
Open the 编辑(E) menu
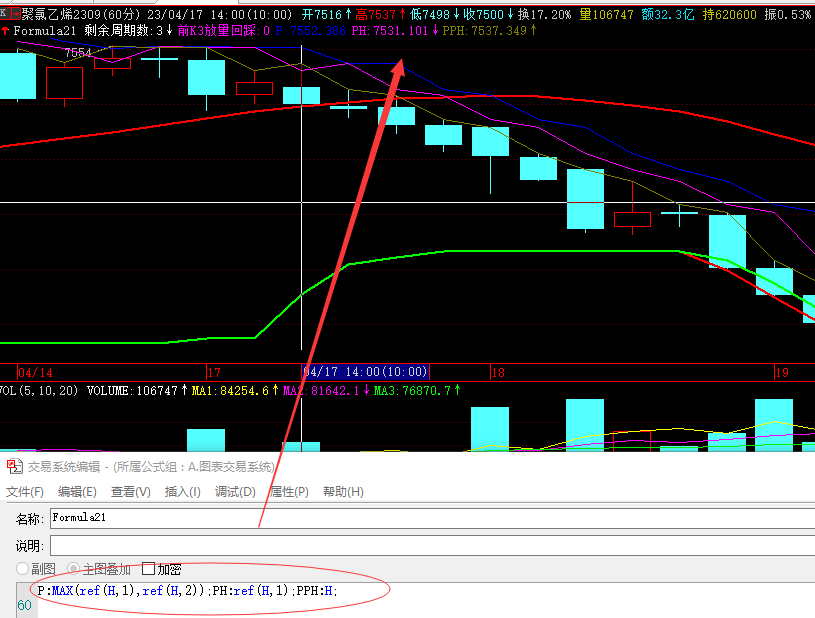77,492
